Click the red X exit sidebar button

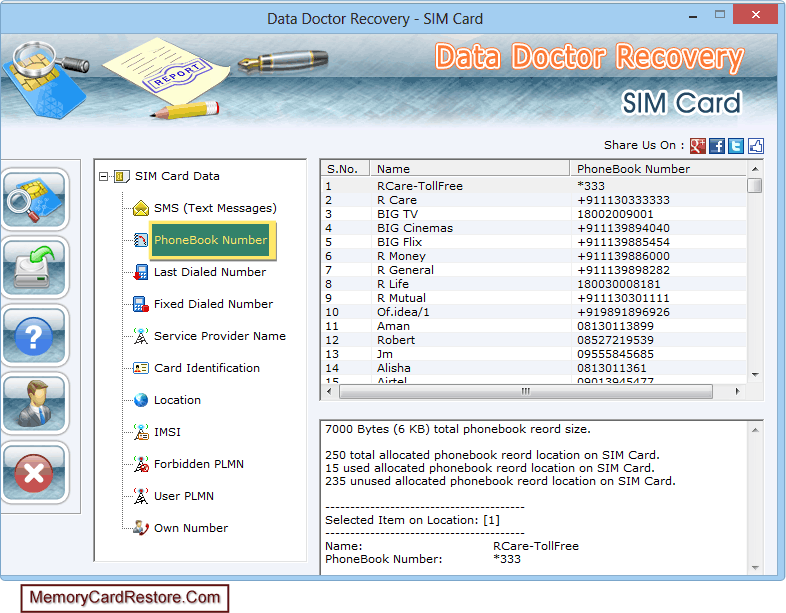35,473
